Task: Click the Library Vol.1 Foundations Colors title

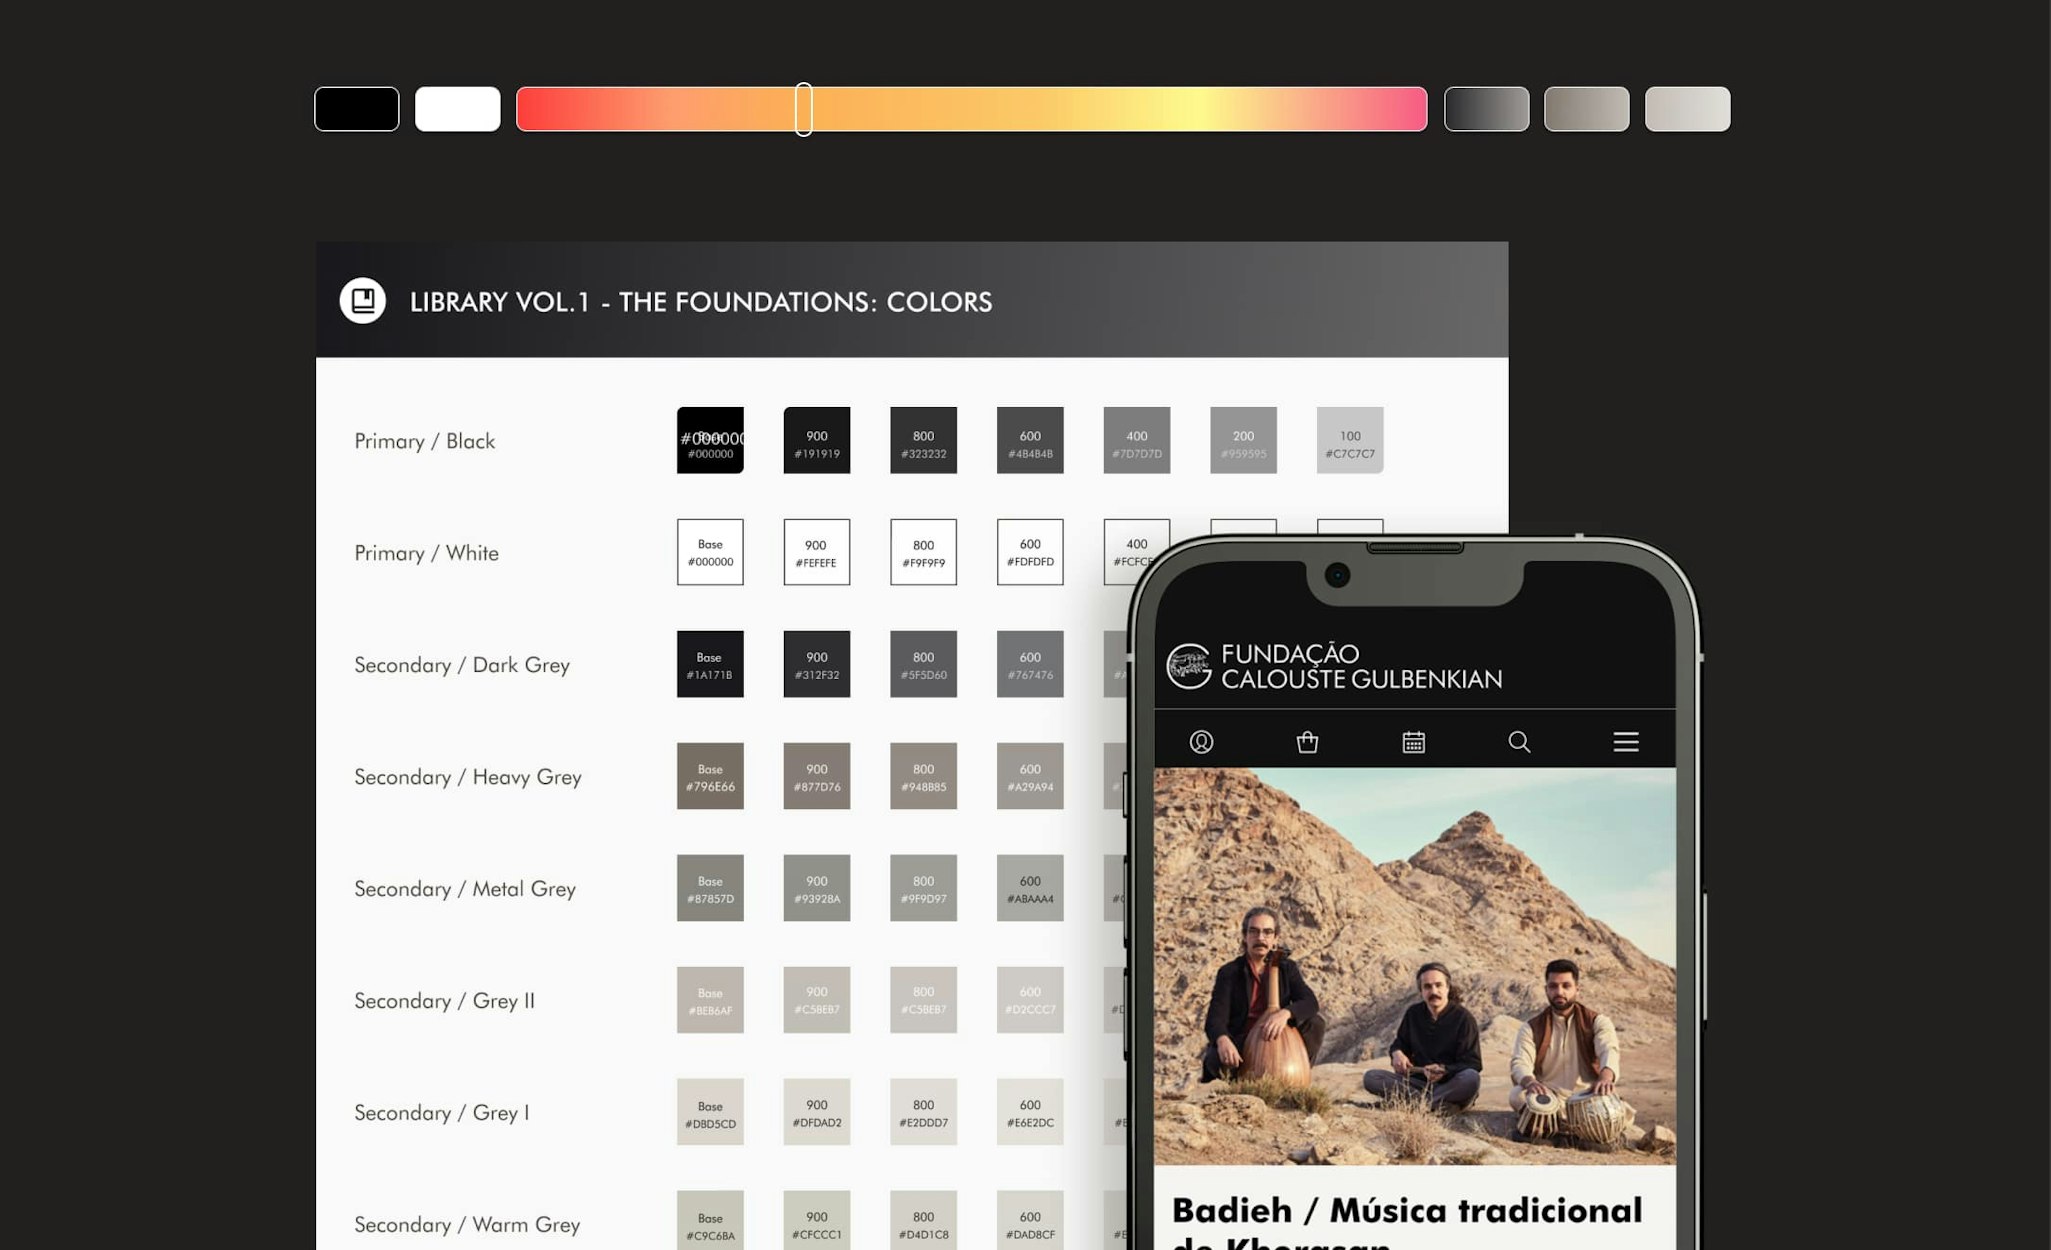Action: (701, 302)
